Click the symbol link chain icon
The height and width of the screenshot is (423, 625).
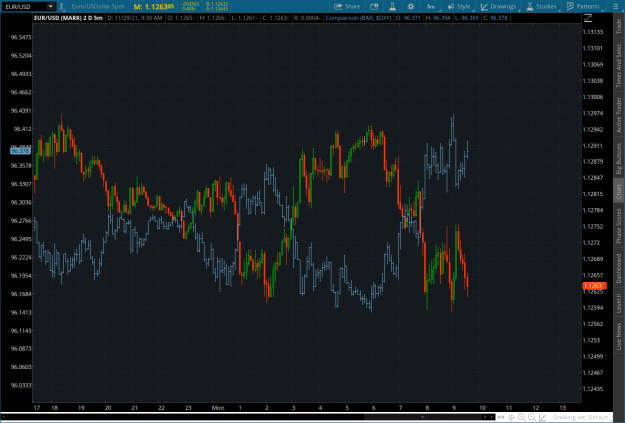[x=62, y=6]
